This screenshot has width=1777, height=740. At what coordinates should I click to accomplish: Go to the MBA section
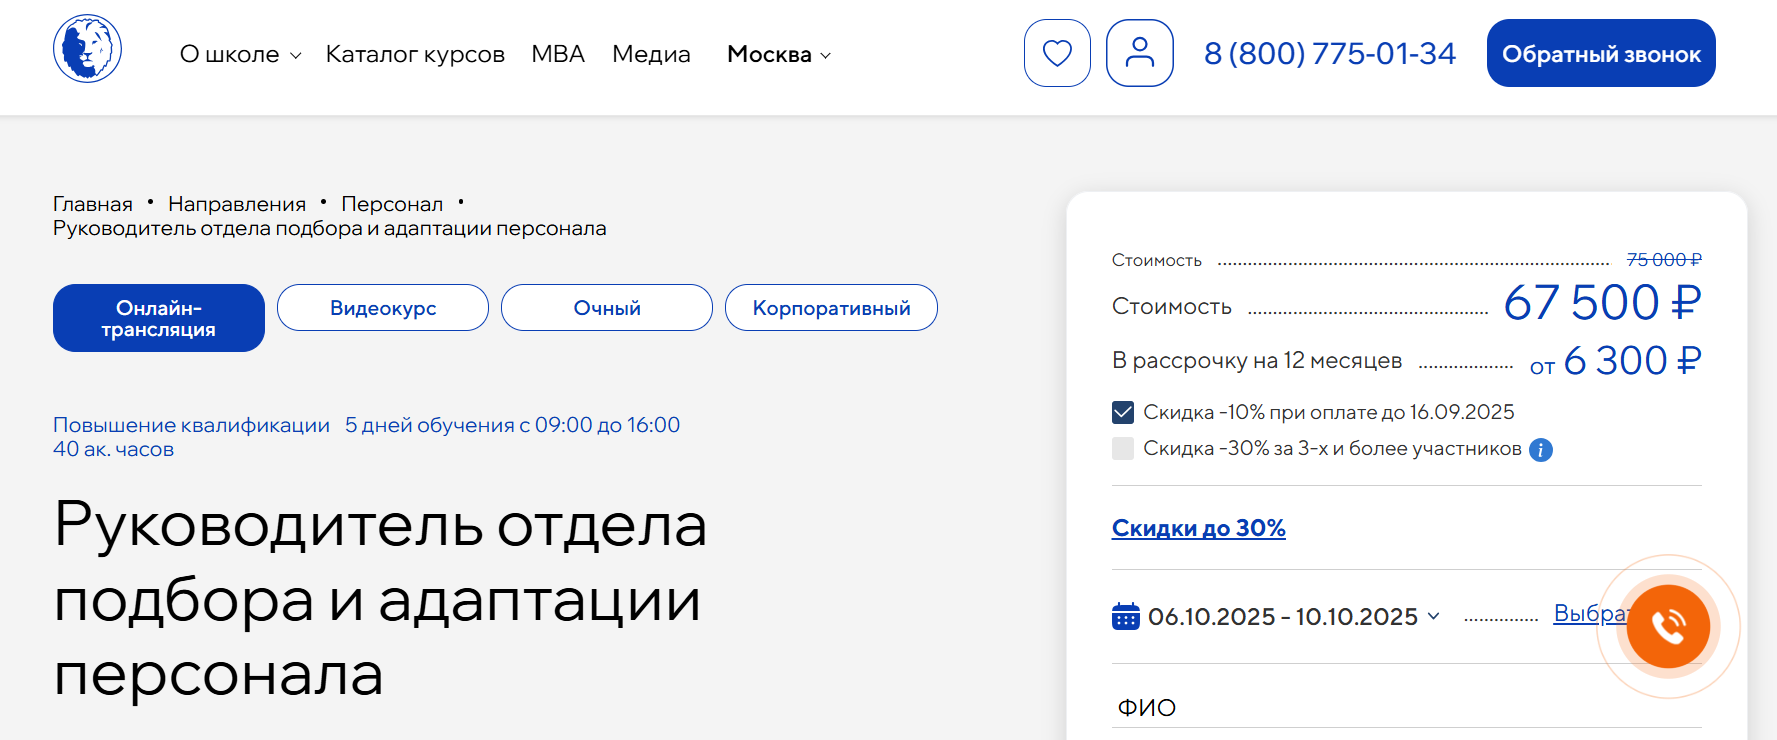tap(557, 54)
